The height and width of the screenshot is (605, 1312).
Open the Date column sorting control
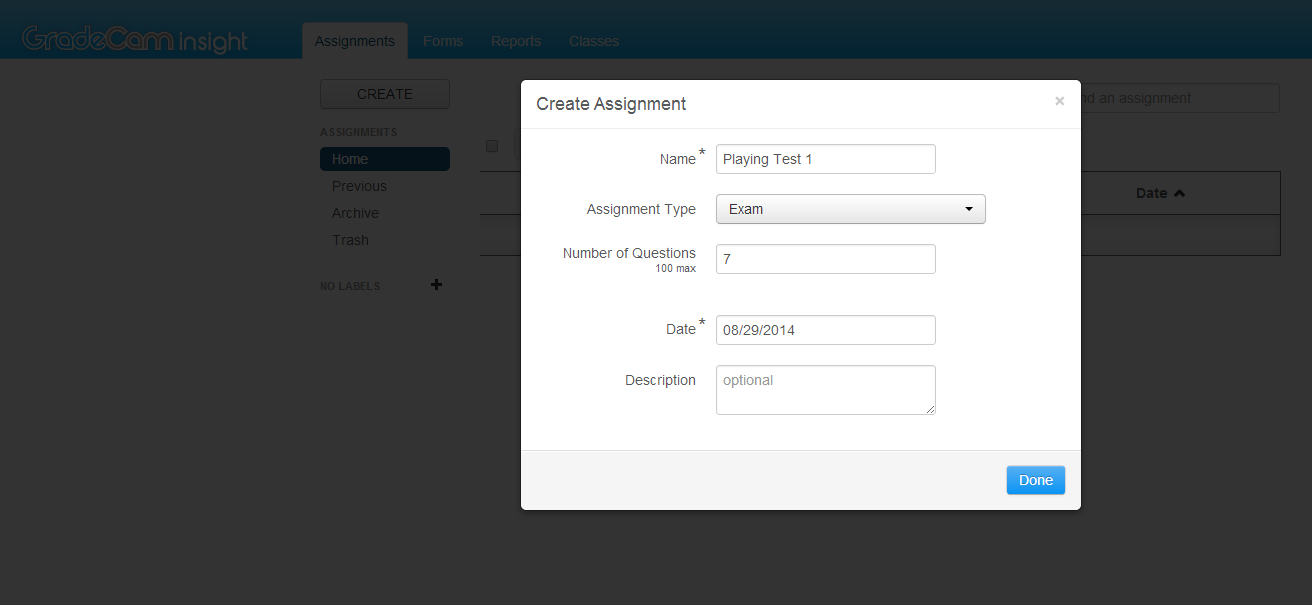(x=1160, y=193)
